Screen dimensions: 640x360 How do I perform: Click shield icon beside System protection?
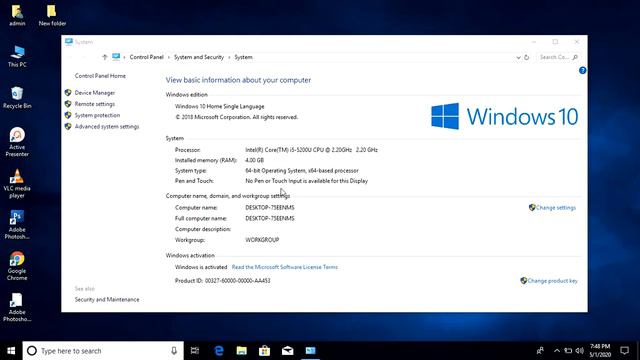pos(68,115)
